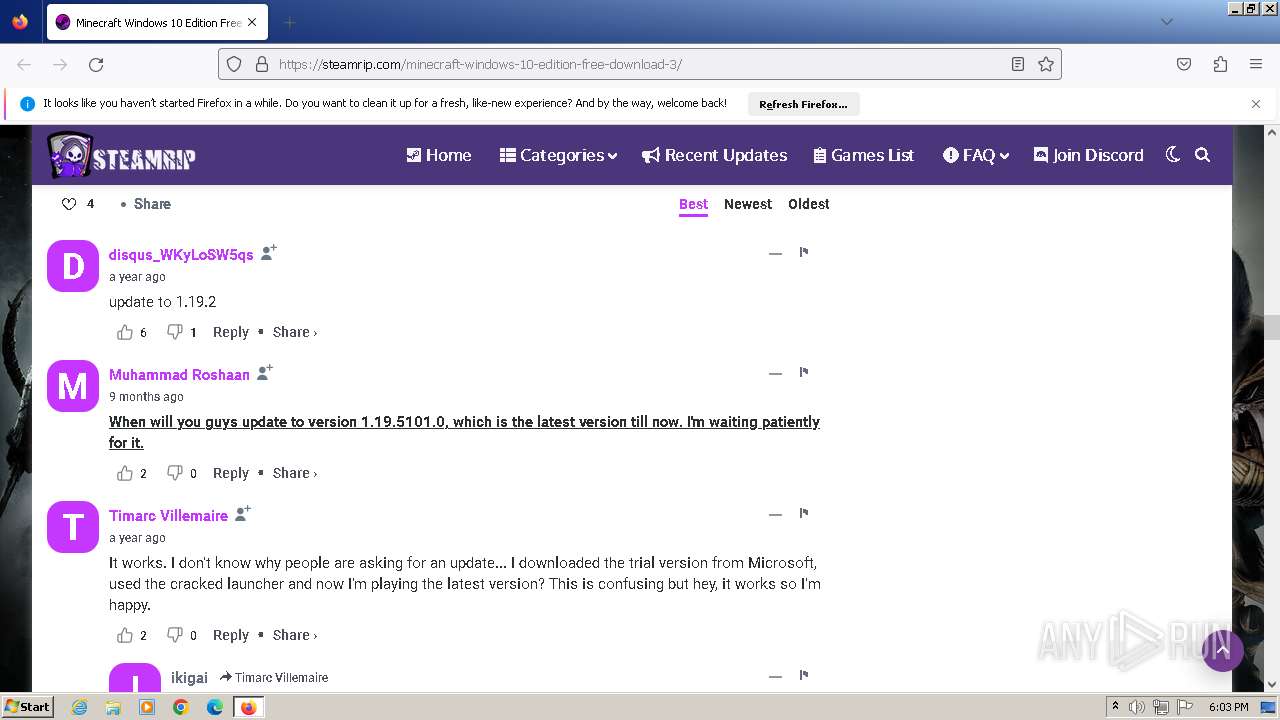1280x720 pixels.
Task: Toggle reader view icon
Action: (1018, 64)
